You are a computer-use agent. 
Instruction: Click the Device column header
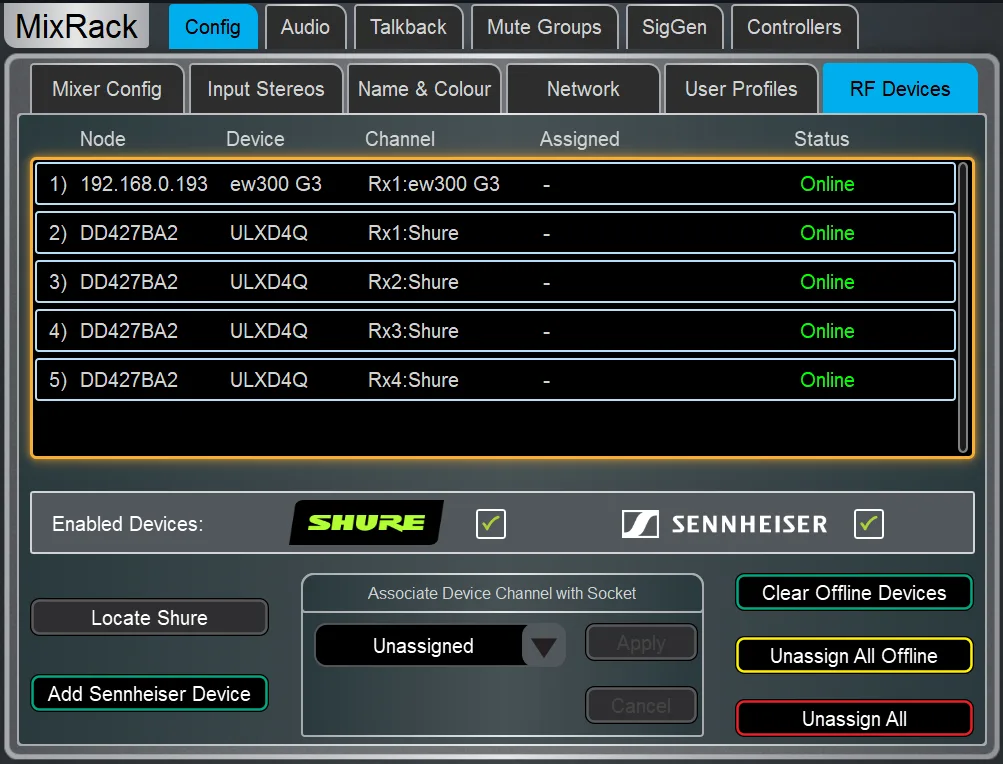coord(255,139)
